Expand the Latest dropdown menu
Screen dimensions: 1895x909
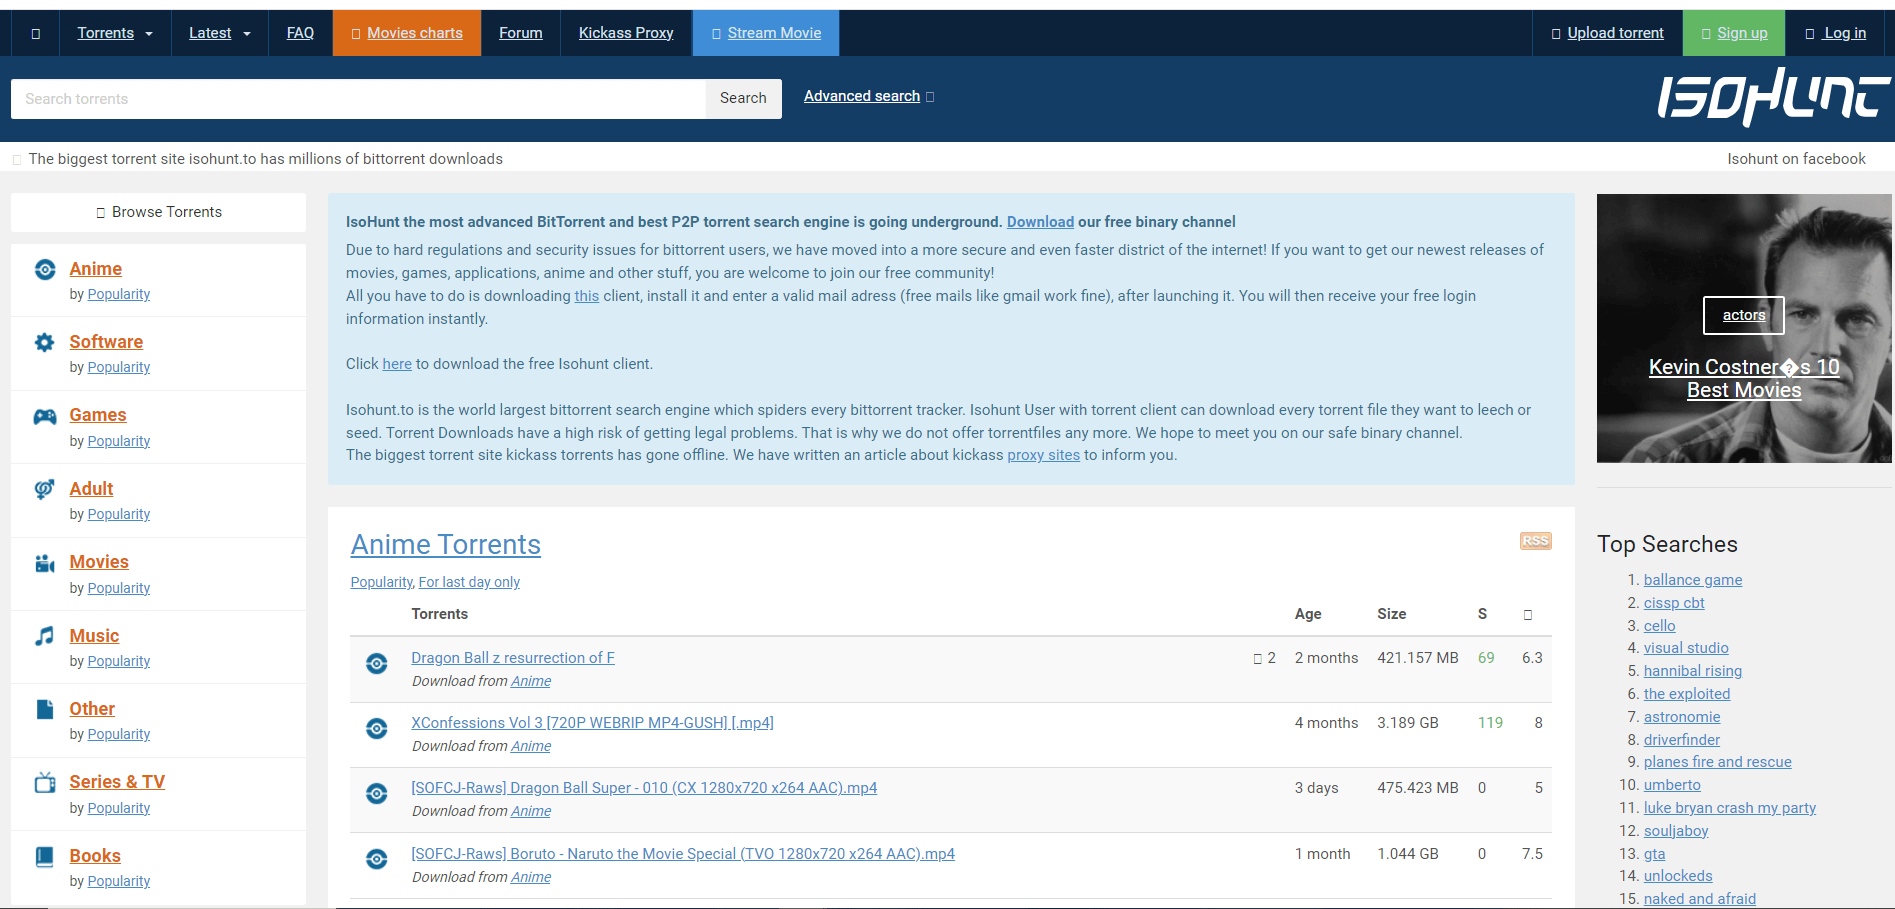(219, 33)
